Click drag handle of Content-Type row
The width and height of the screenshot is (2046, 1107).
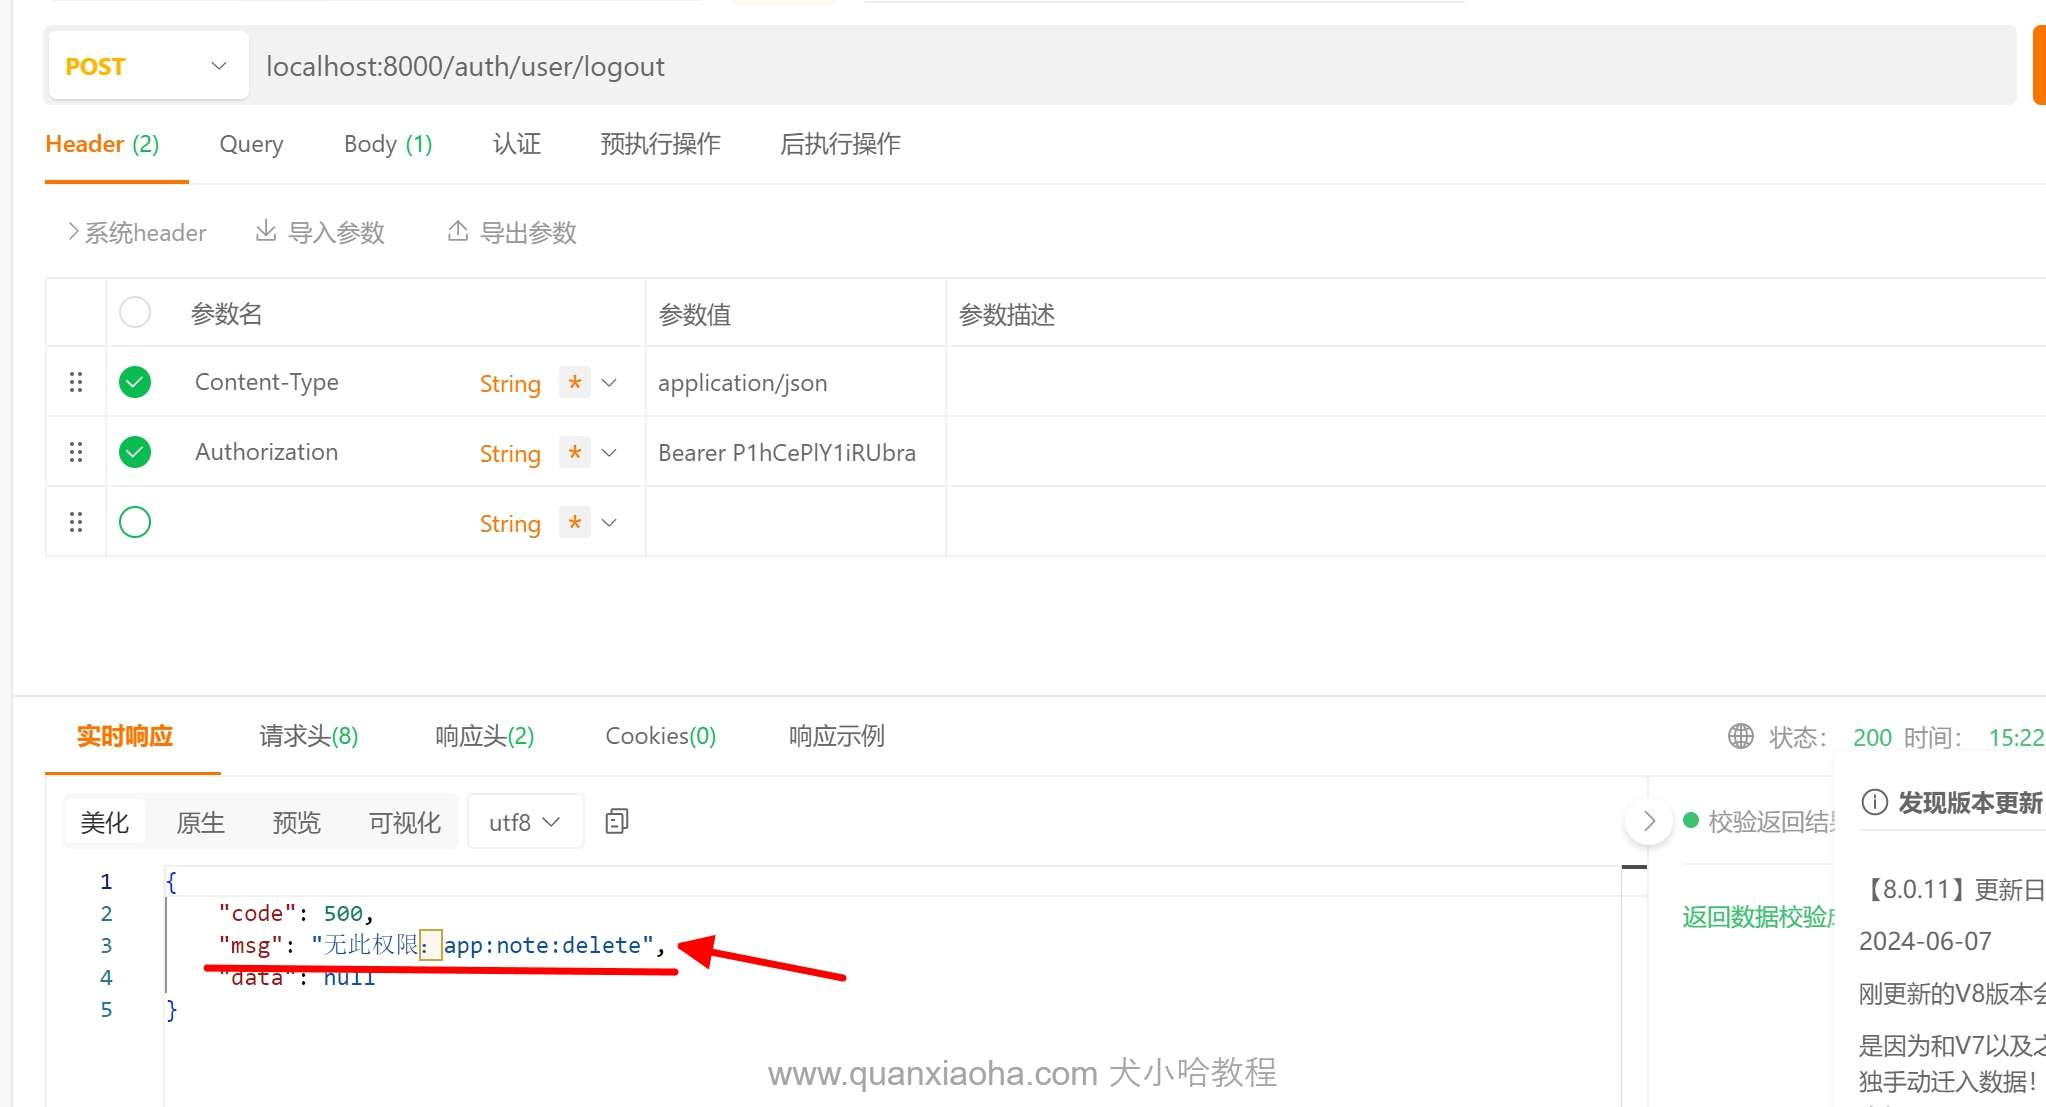(x=76, y=382)
